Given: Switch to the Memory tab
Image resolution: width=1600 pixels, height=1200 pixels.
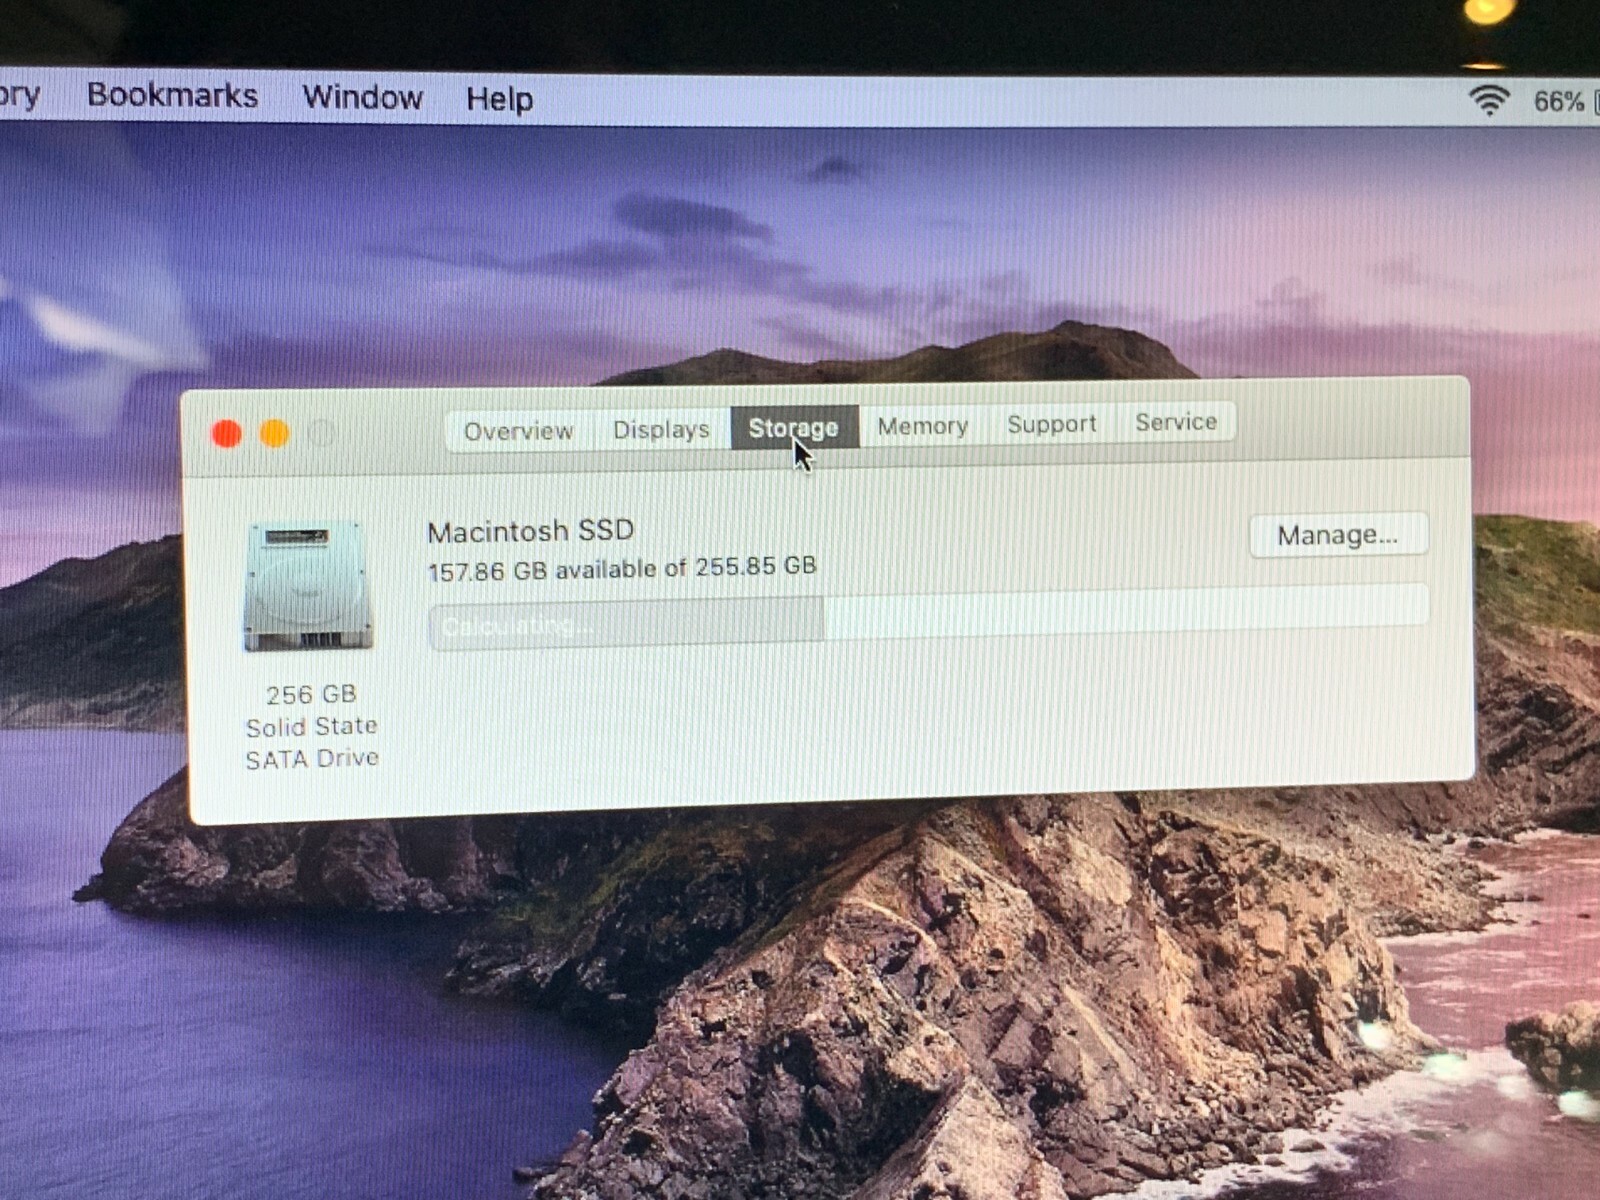Looking at the screenshot, I should 922,426.
